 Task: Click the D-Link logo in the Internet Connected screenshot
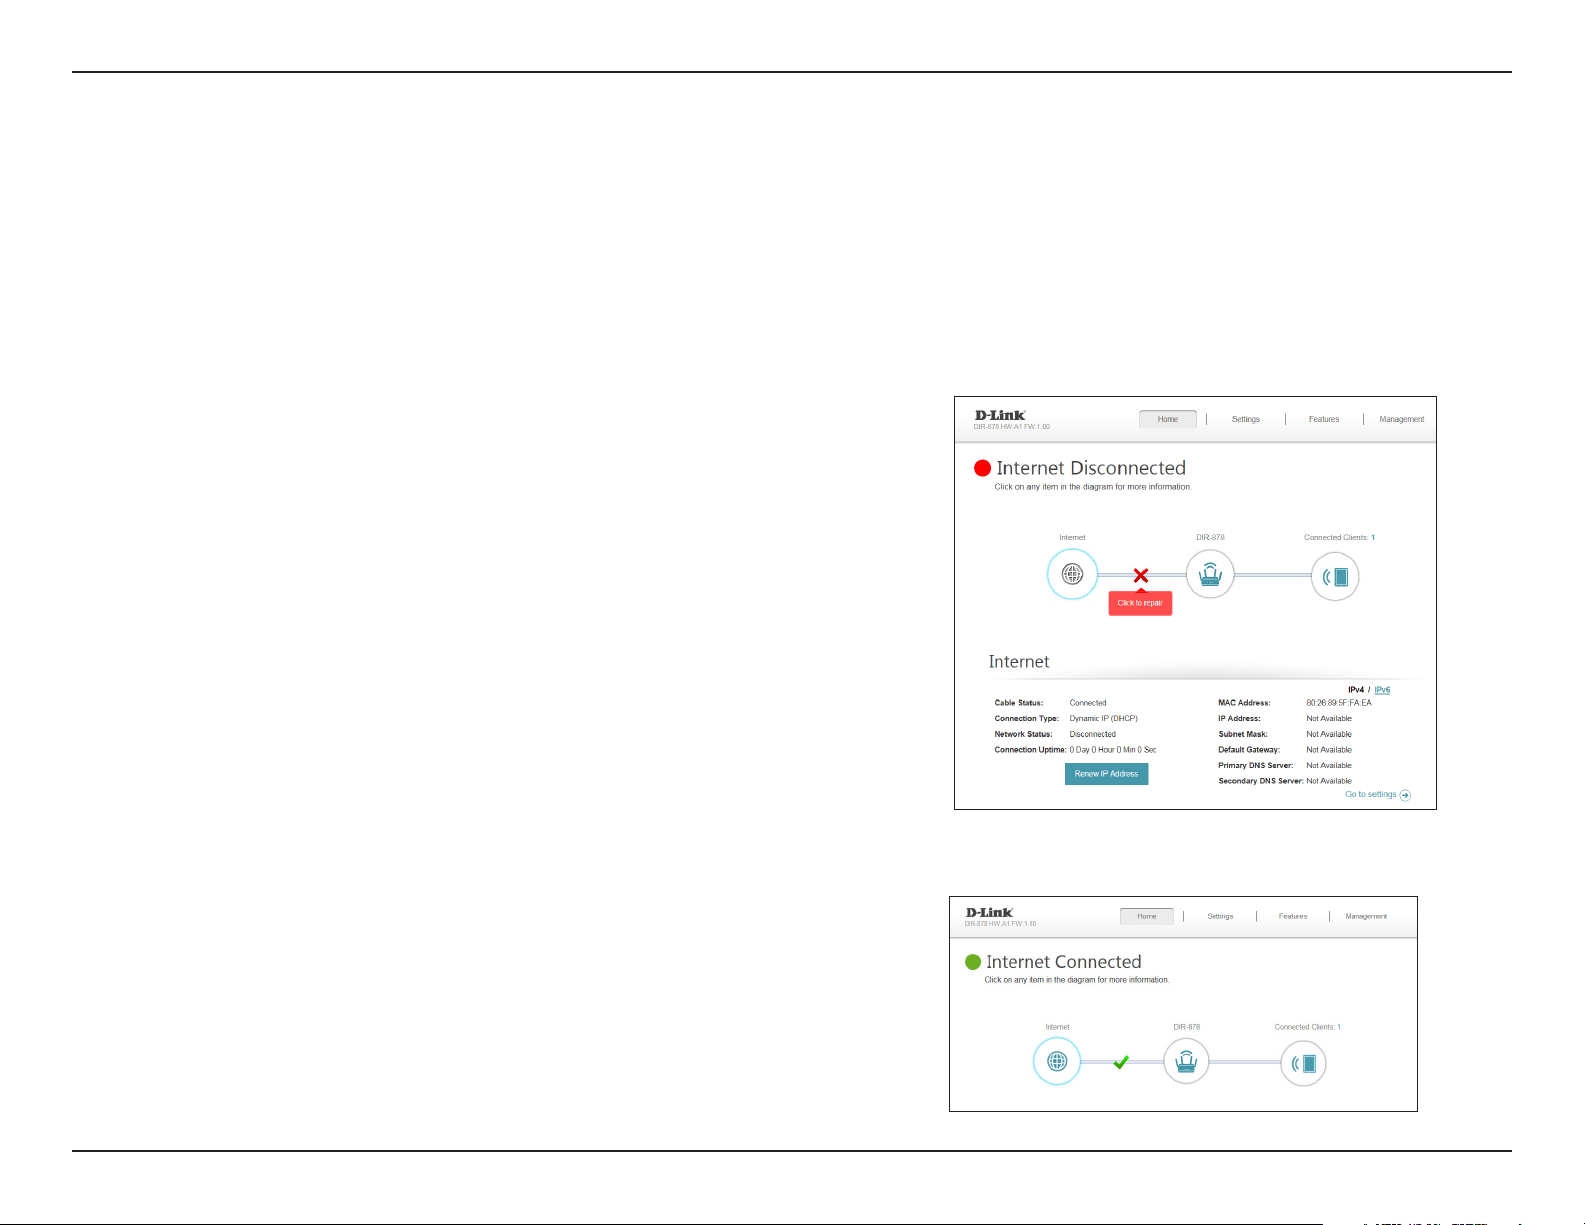989,912
